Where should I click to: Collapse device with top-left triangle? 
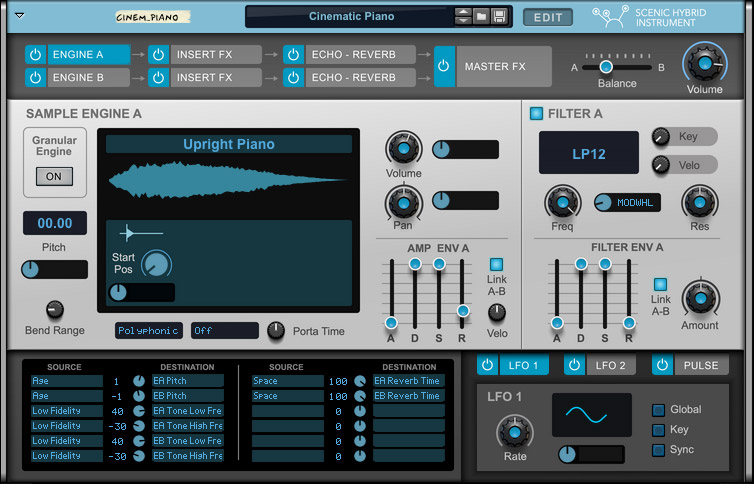point(19,16)
